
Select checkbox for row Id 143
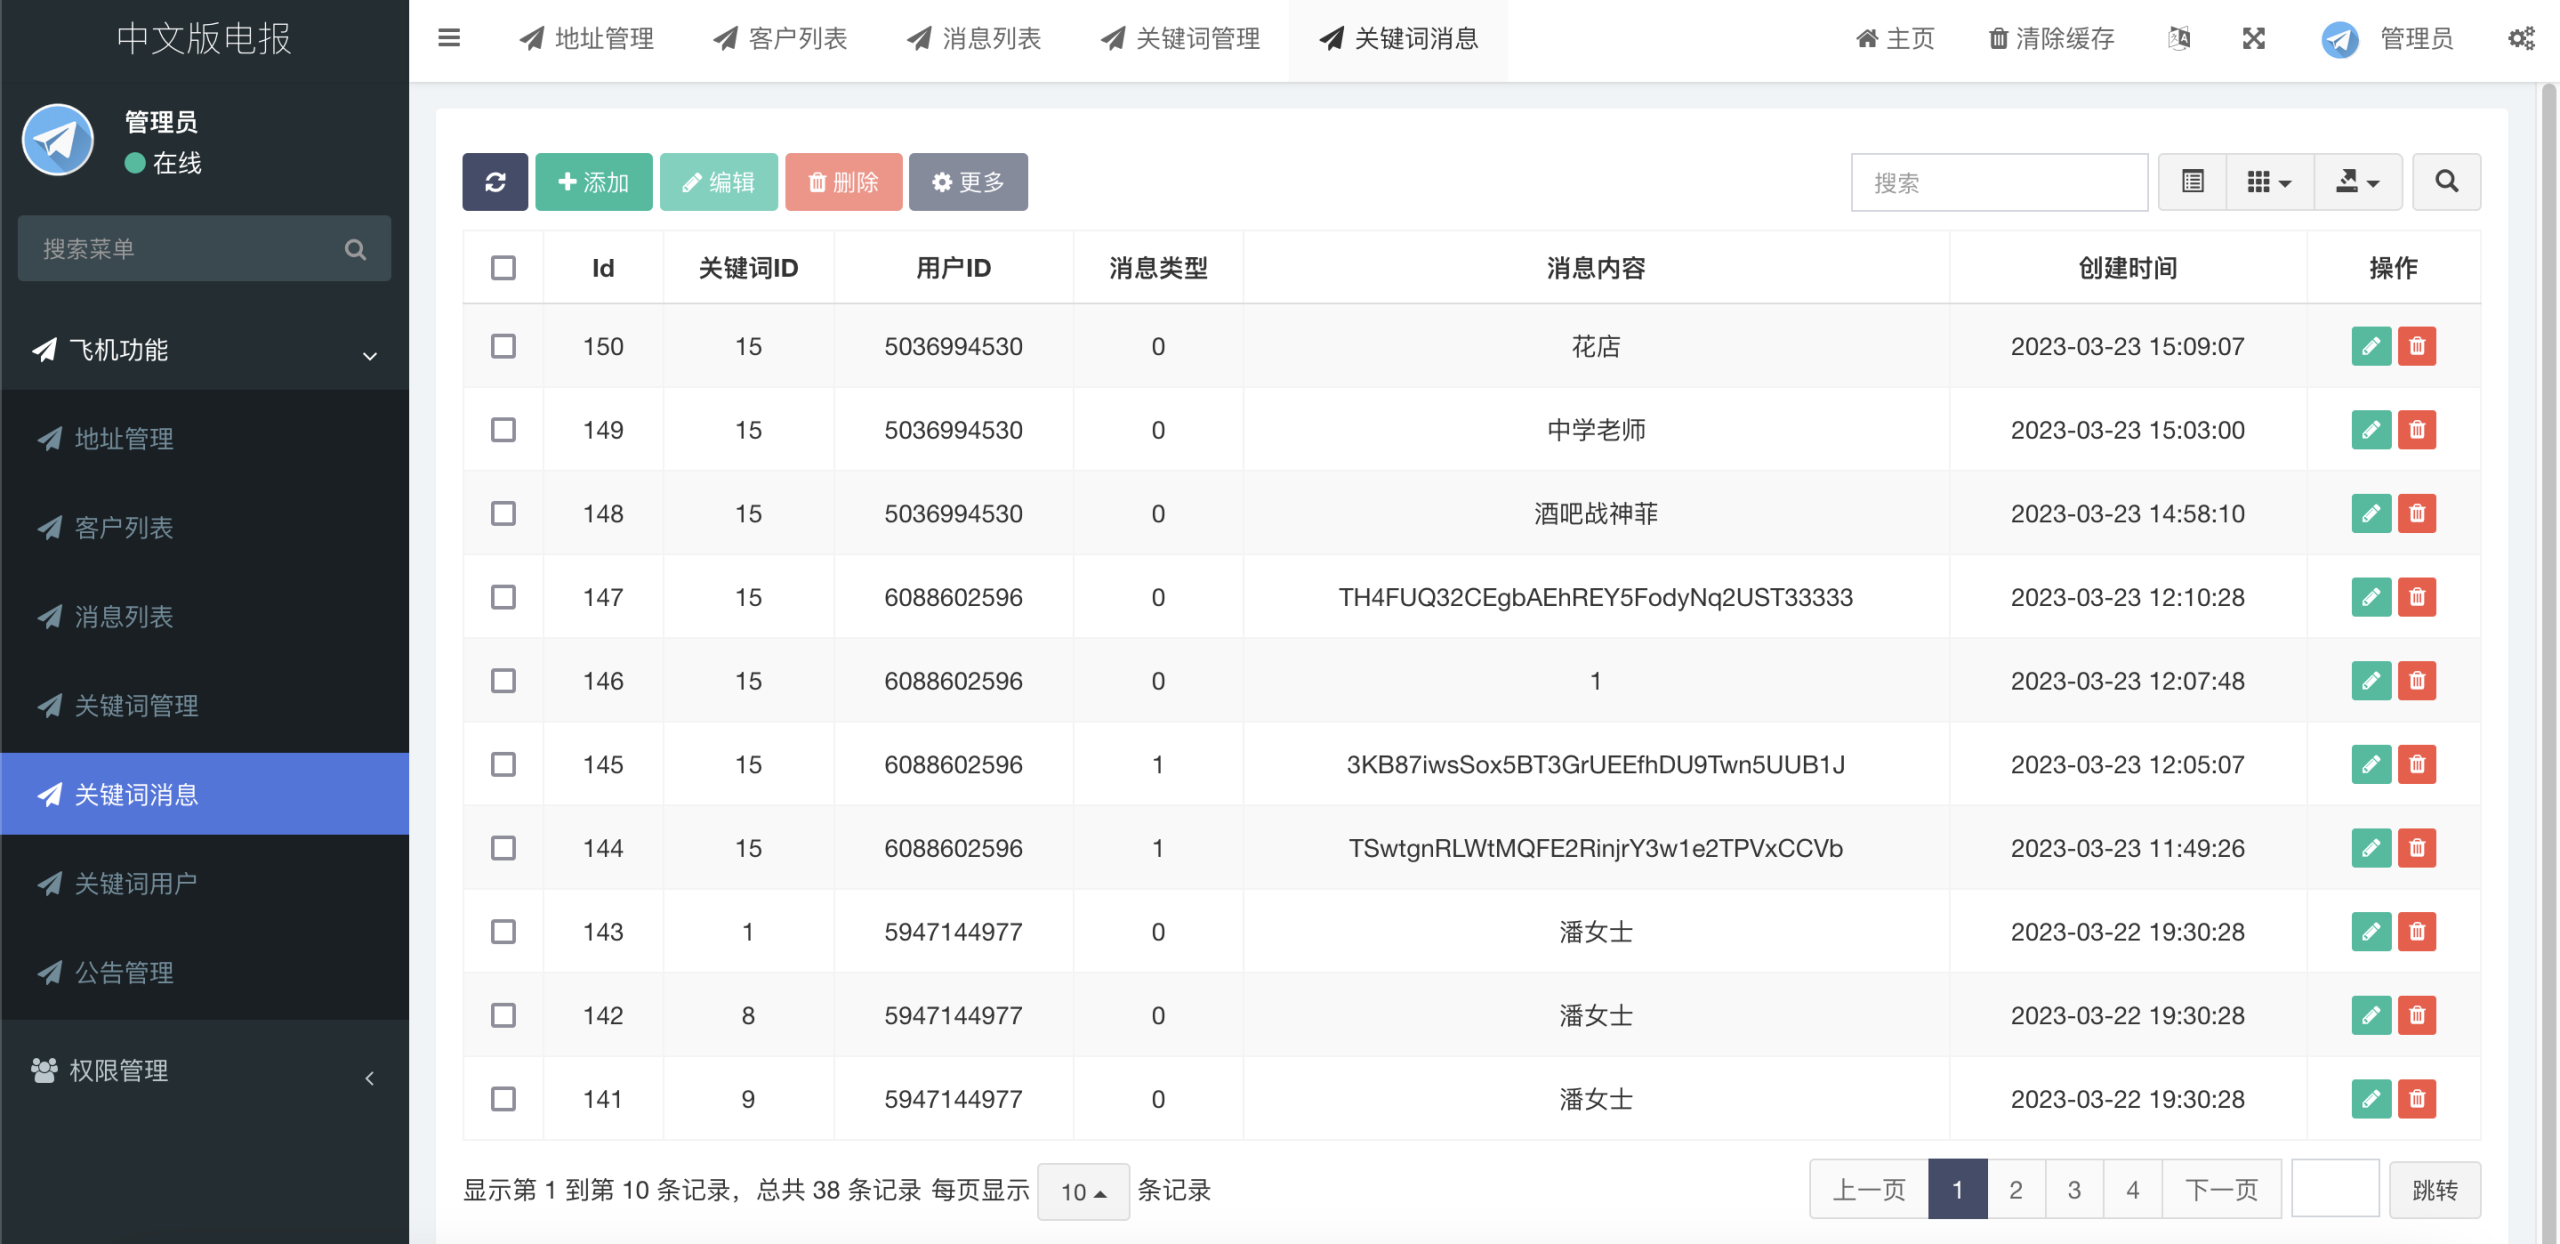coord(503,932)
